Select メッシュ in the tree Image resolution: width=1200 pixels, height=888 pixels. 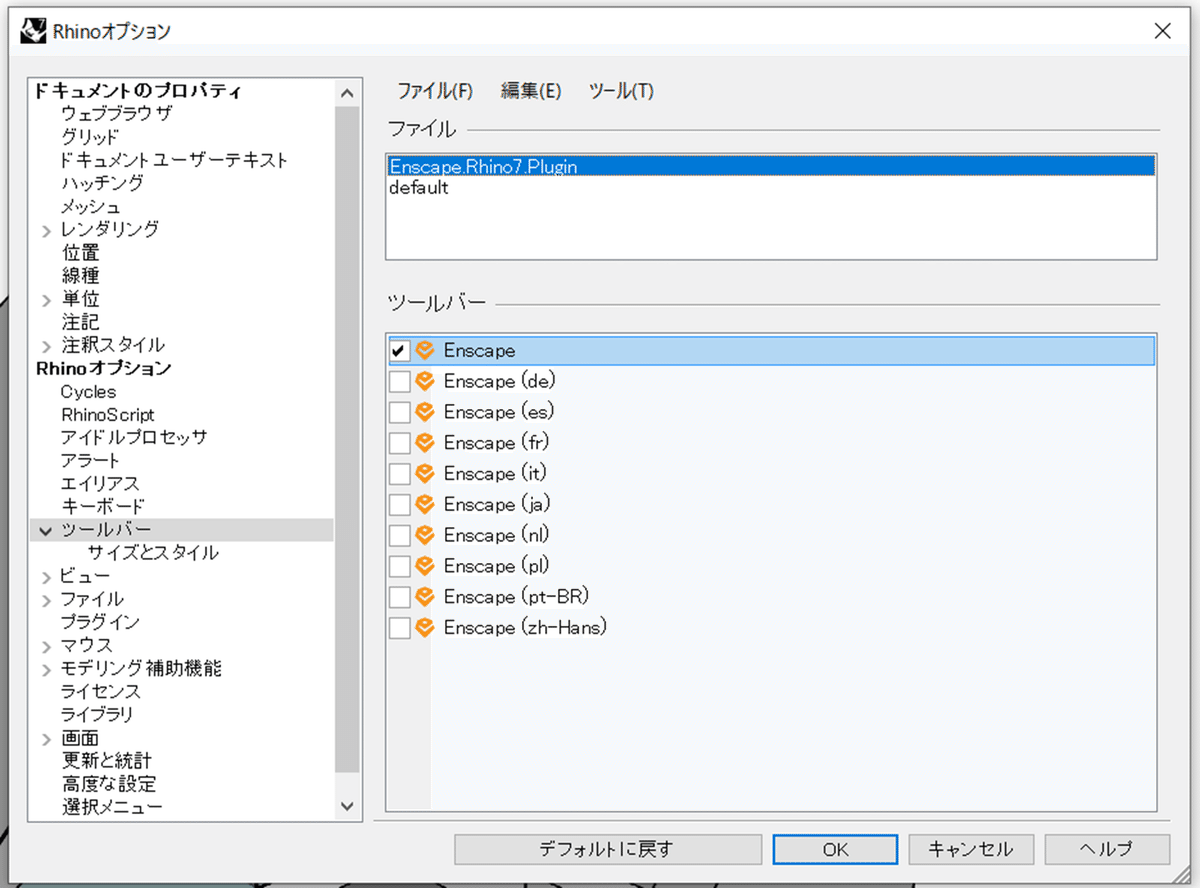(91, 207)
